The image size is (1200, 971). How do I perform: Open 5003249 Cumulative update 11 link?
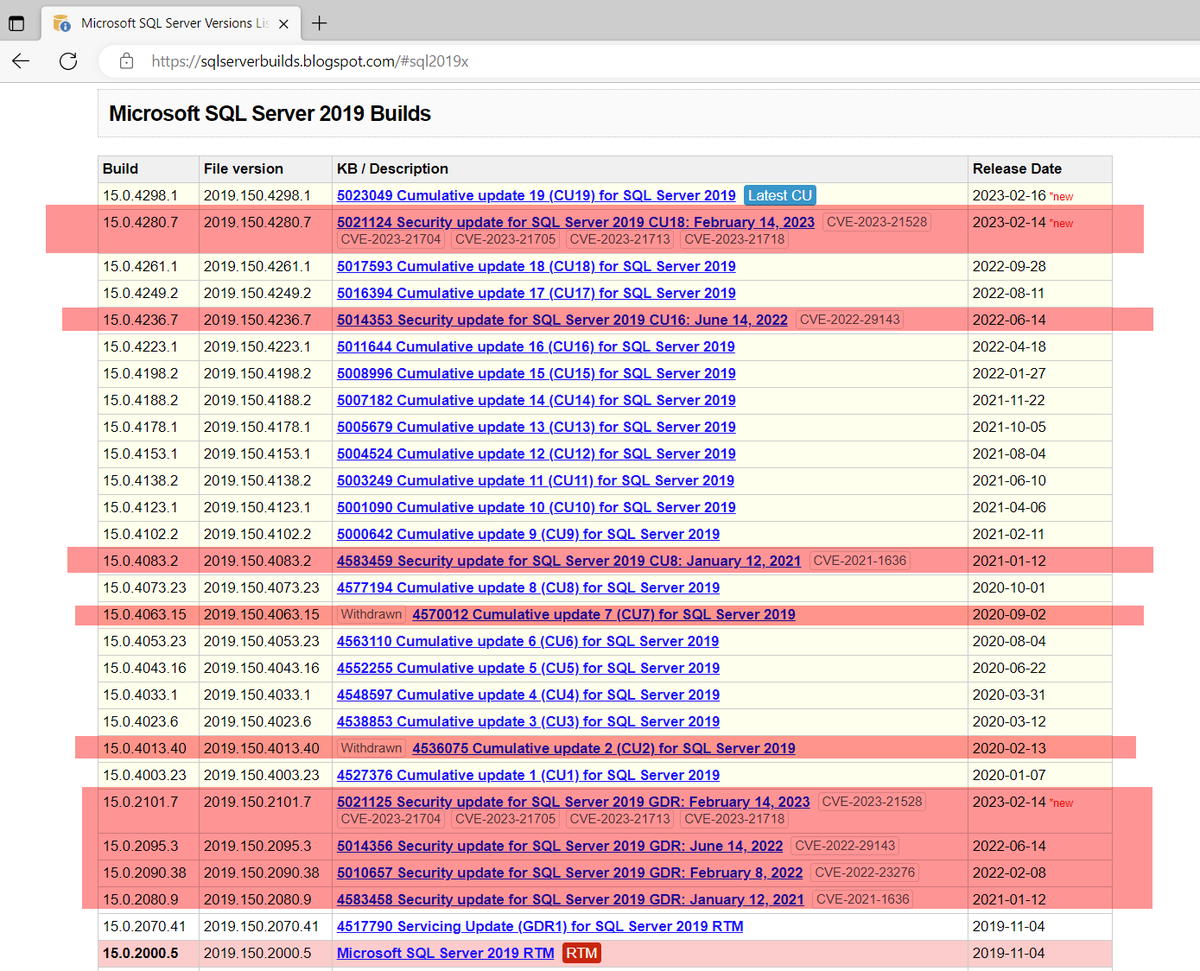tap(535, 480)
